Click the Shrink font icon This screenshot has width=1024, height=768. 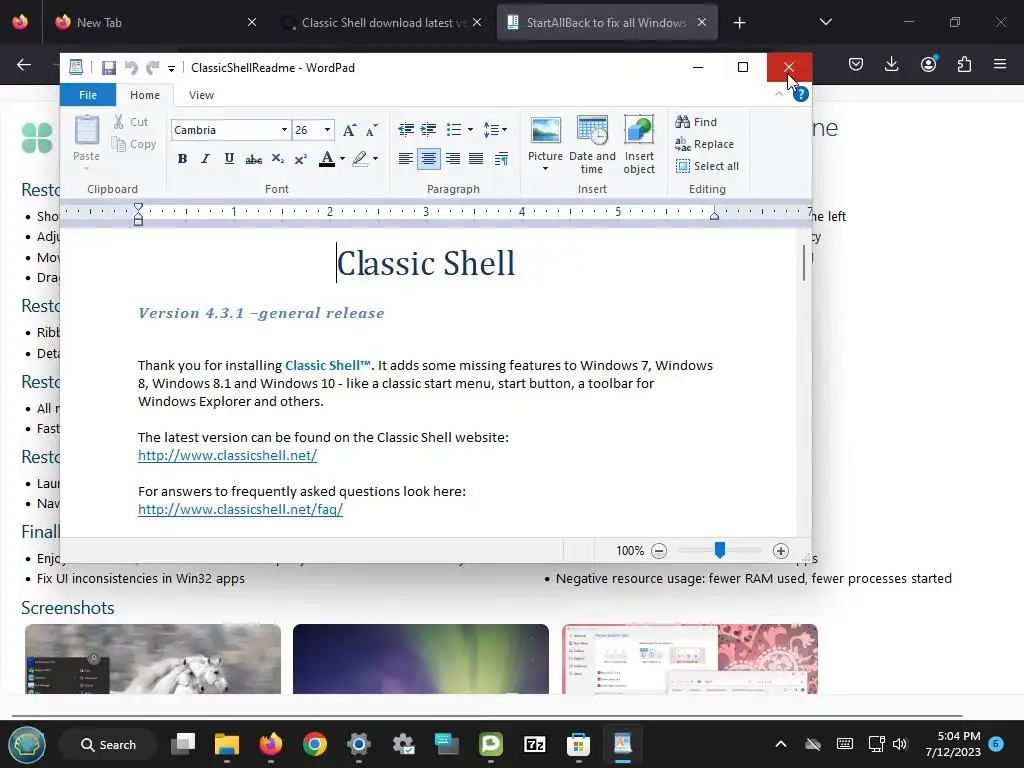[x=372, y=129]
